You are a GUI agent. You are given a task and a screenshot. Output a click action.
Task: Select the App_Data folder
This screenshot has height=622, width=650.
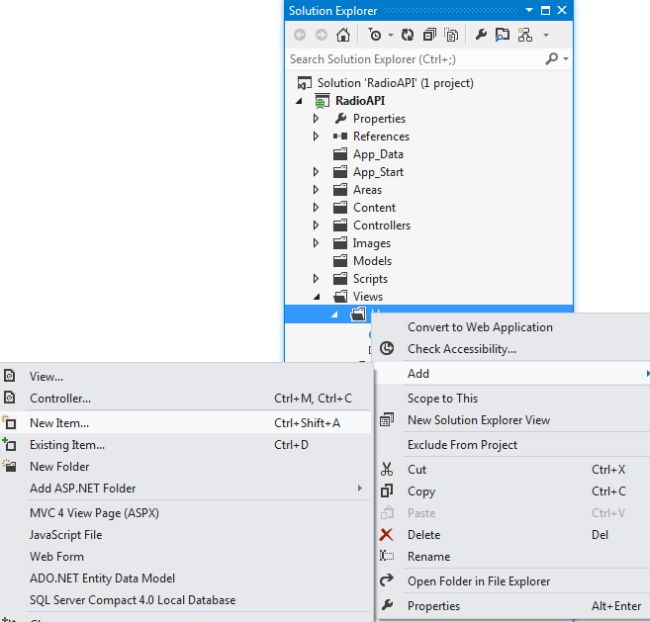(x=368, y=154)
